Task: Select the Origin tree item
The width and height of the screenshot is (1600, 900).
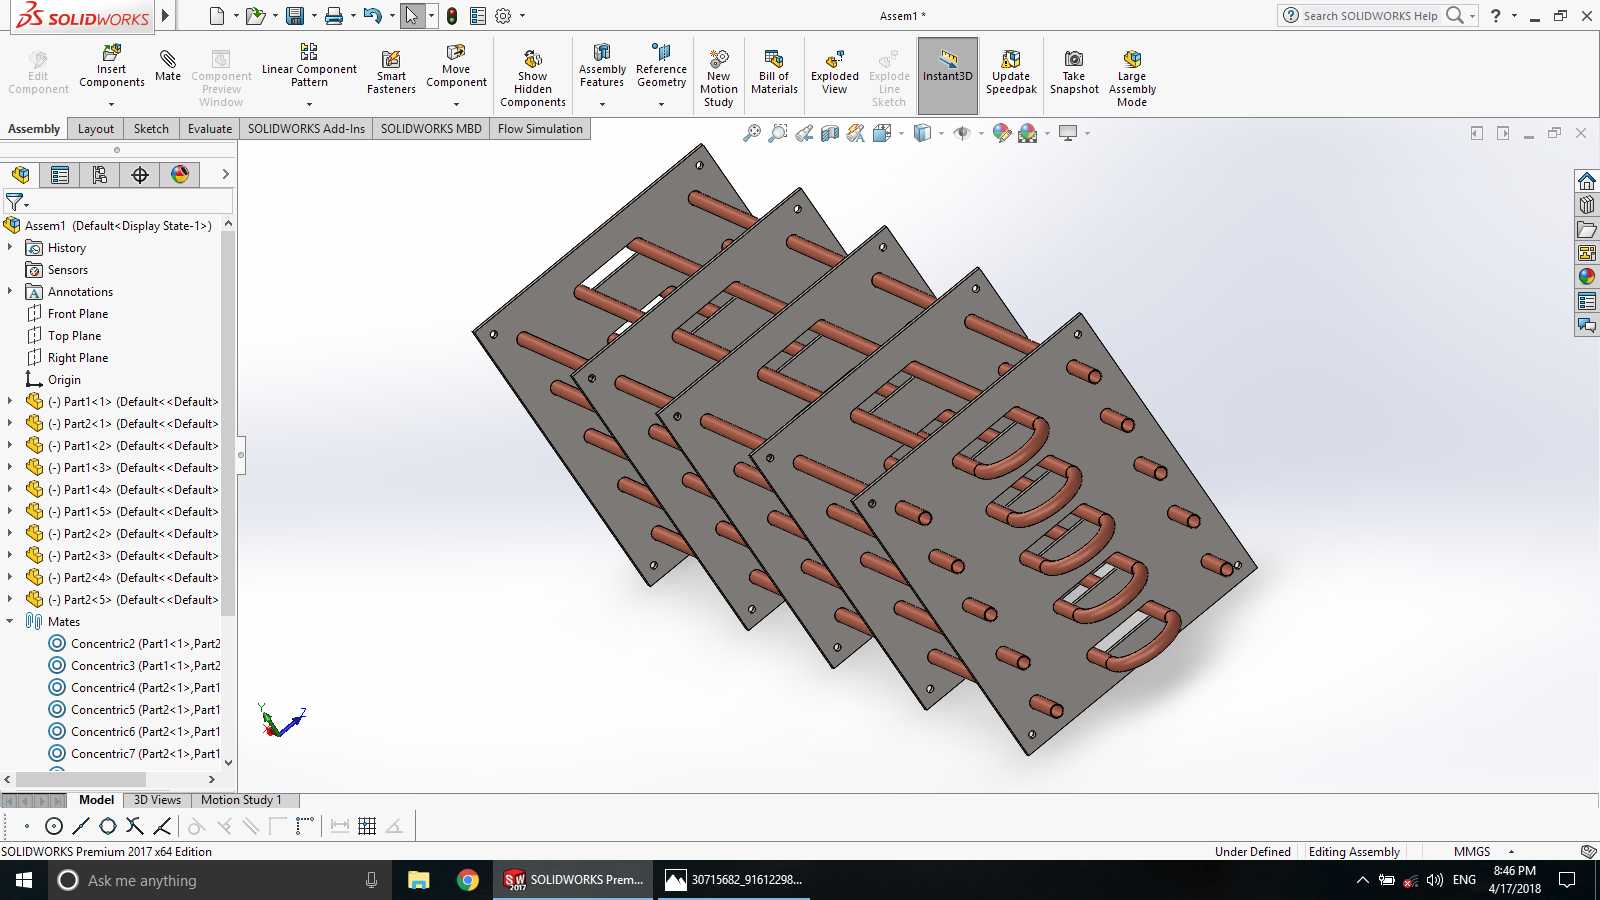Action: (64, 379)
